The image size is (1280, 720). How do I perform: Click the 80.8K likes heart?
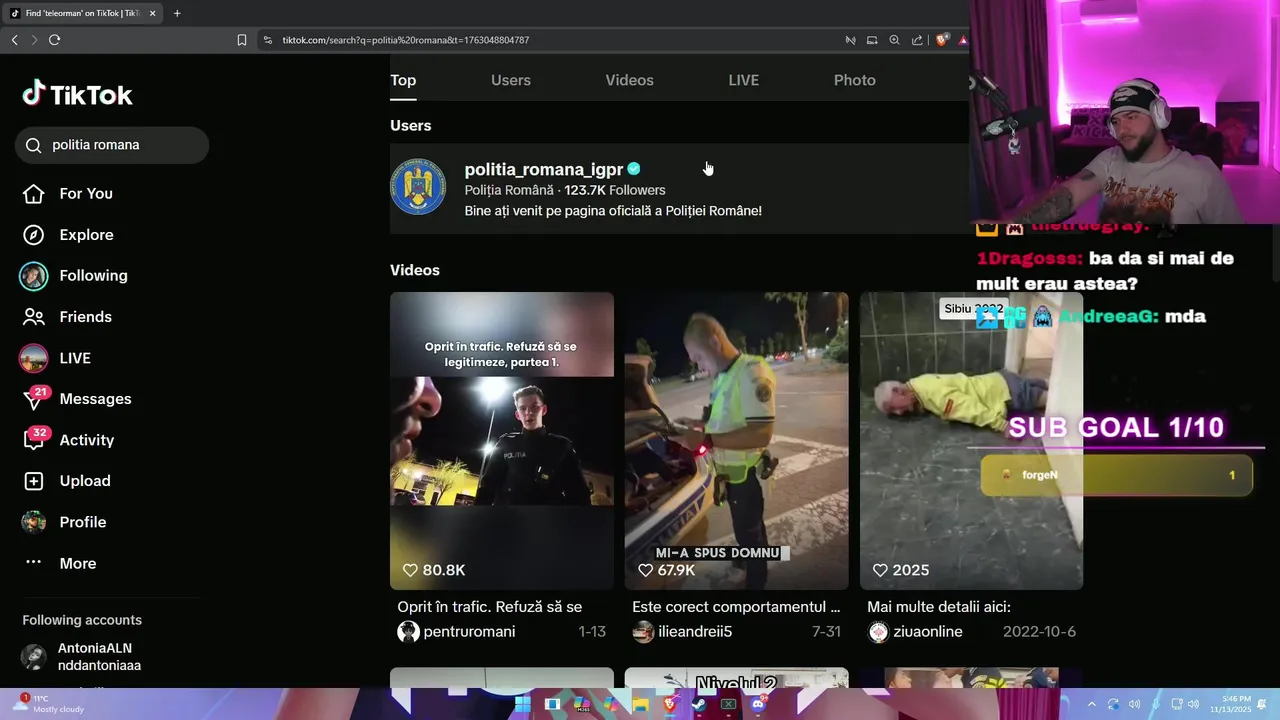click(410, 570)
